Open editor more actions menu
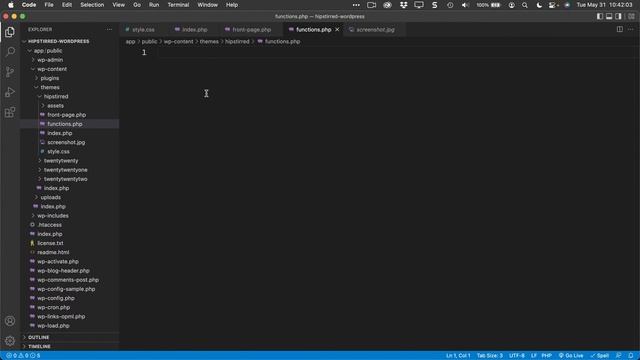The height and width of the screenshot is (360, 640). 631,29
